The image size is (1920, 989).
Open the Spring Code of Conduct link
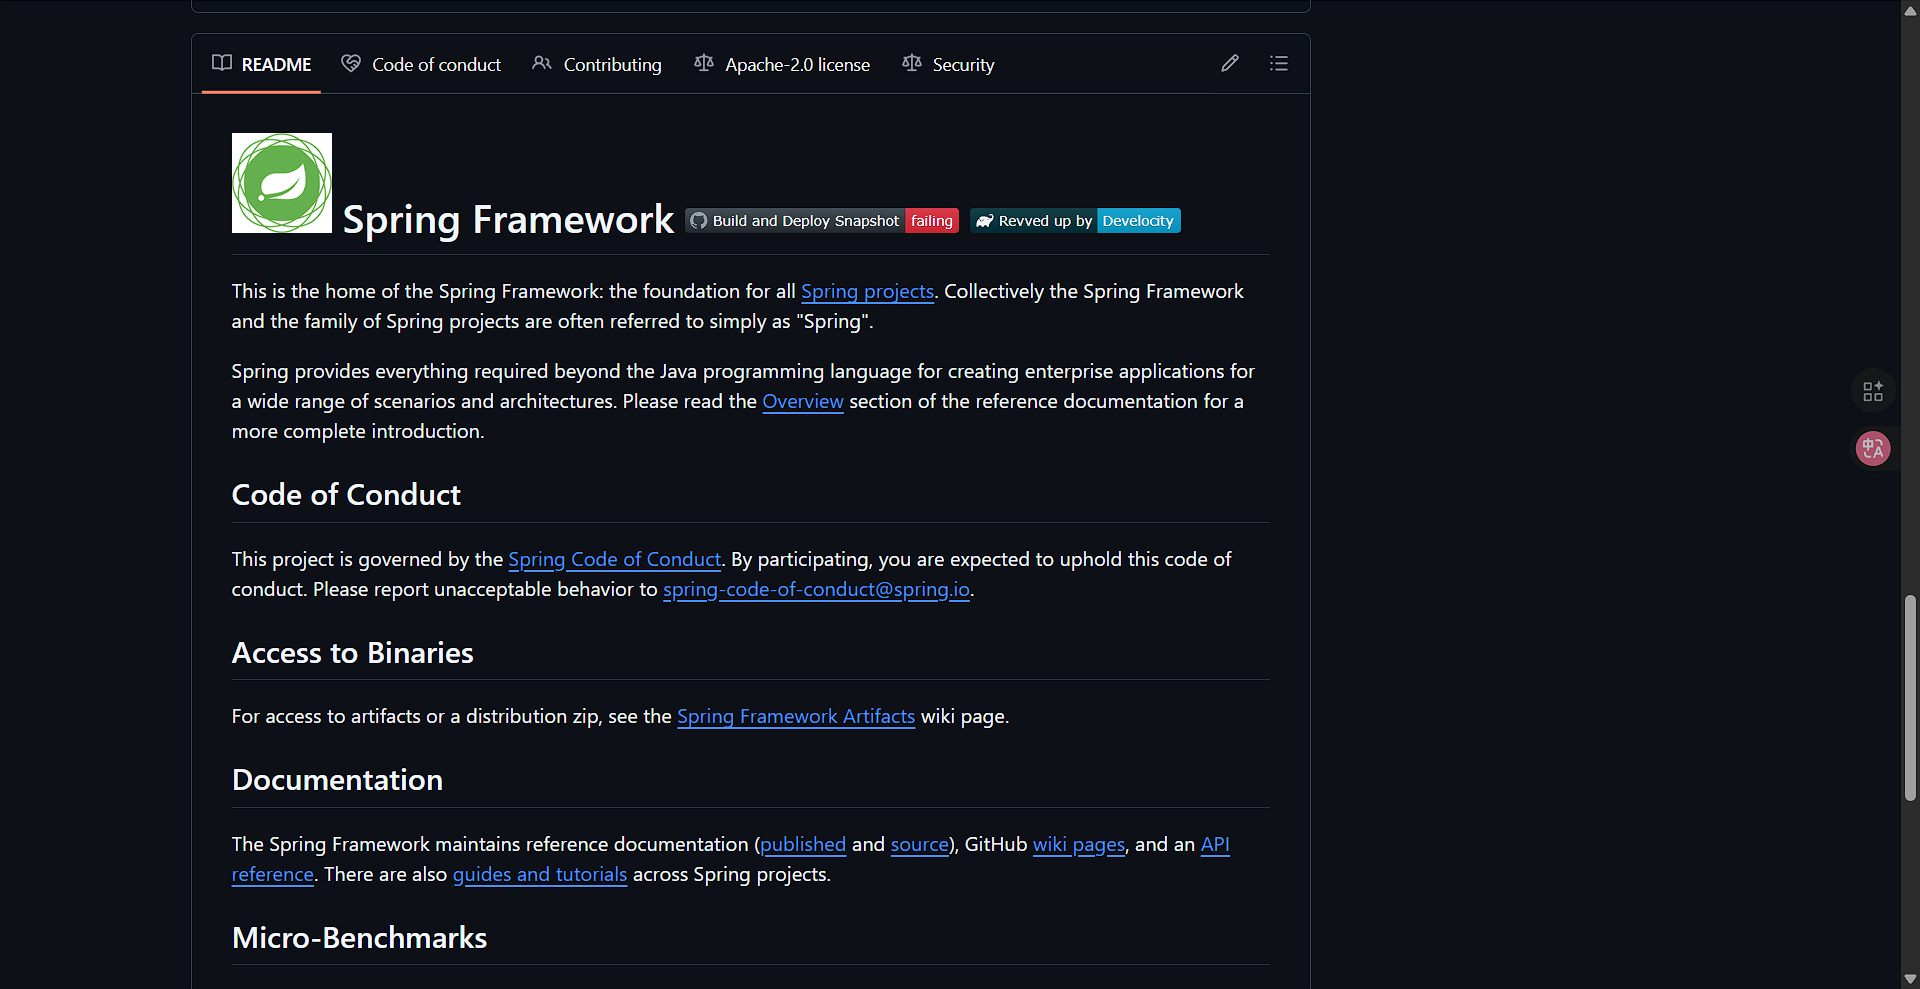click(x=615, y=559)
